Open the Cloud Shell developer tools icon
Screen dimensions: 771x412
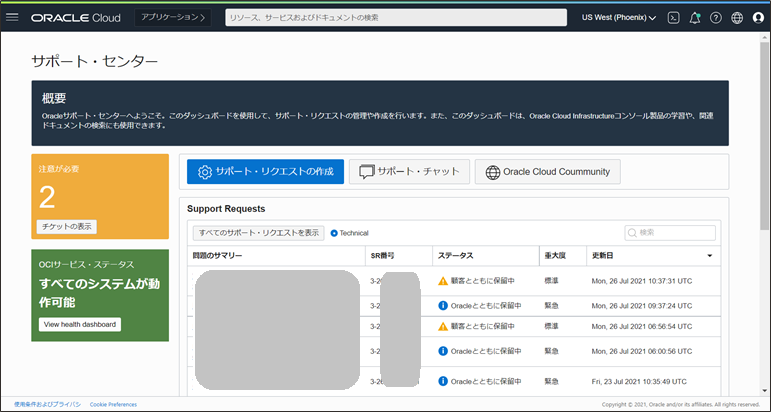click(673, 18)
